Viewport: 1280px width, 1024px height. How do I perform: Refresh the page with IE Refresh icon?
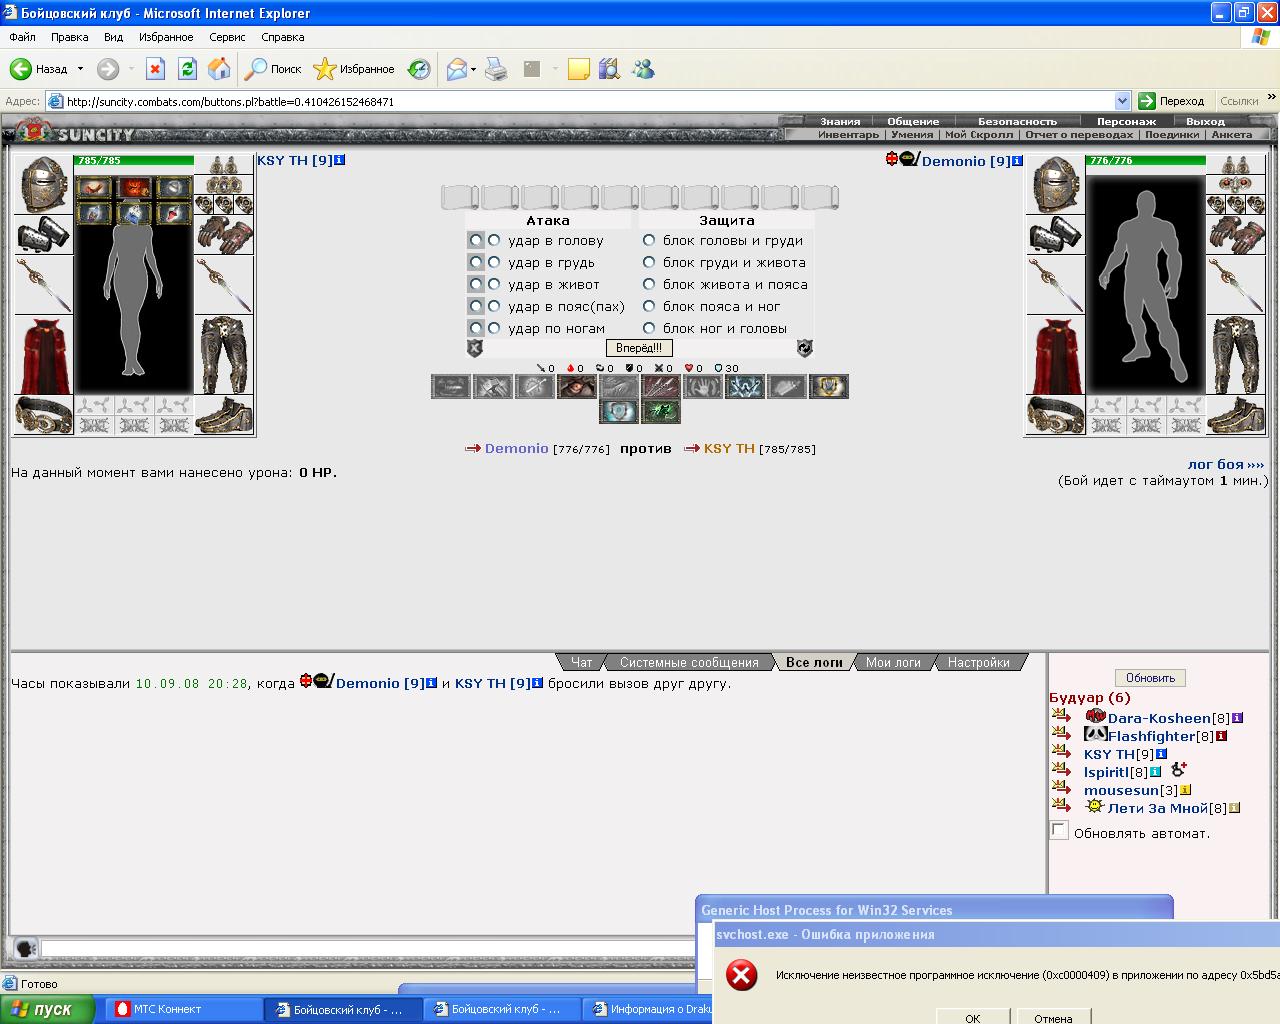tap(187, 69)
